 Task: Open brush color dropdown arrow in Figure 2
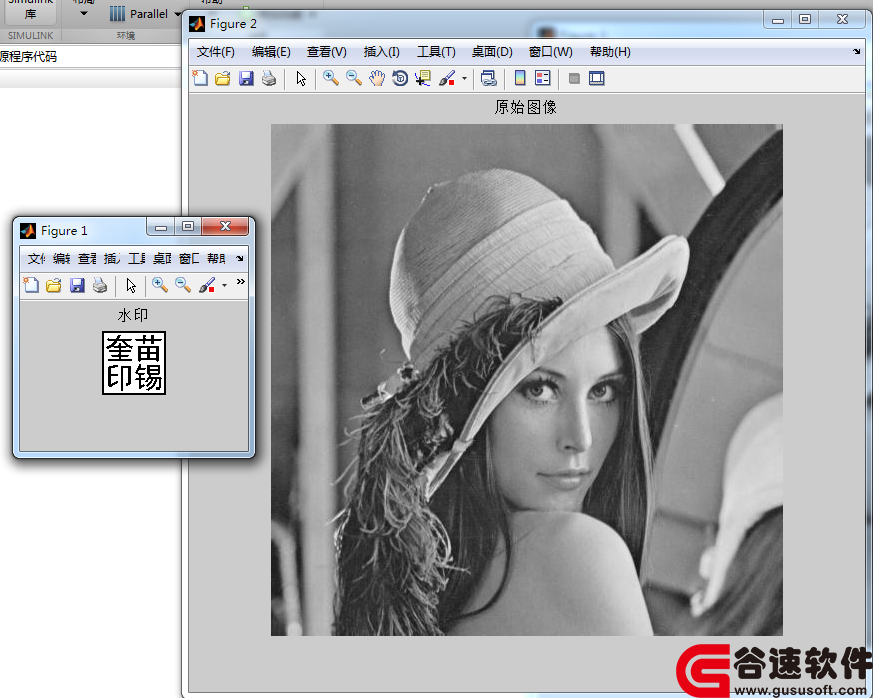tap(464, 78)
